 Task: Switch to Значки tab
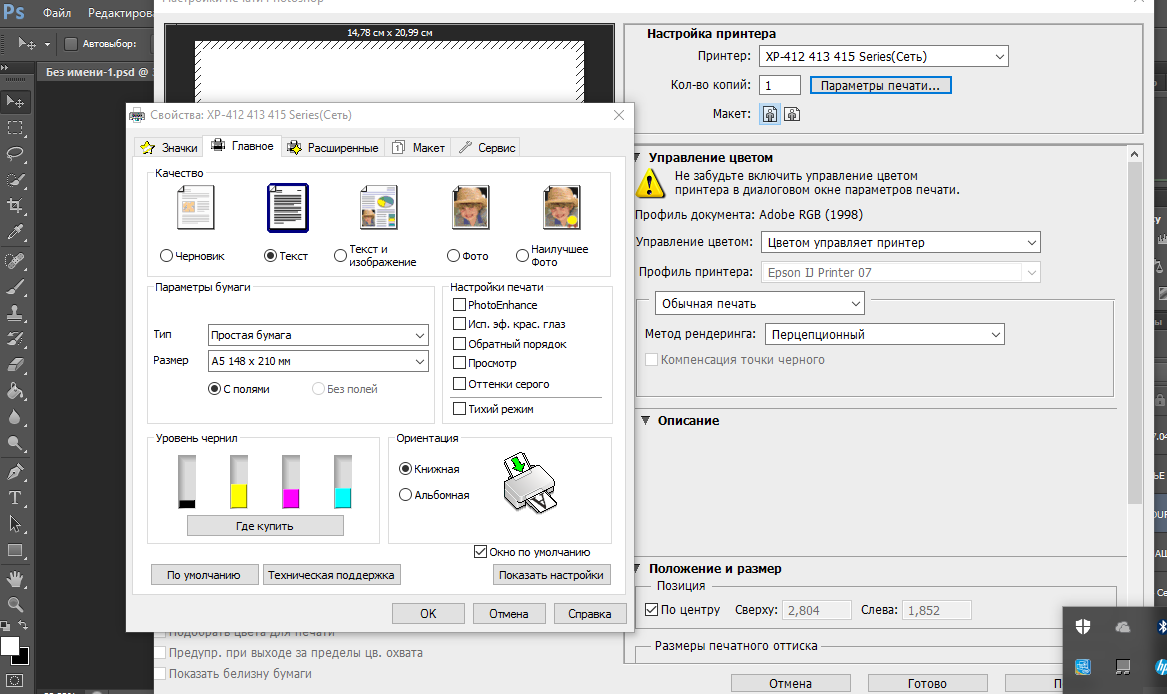coord(169,147)
